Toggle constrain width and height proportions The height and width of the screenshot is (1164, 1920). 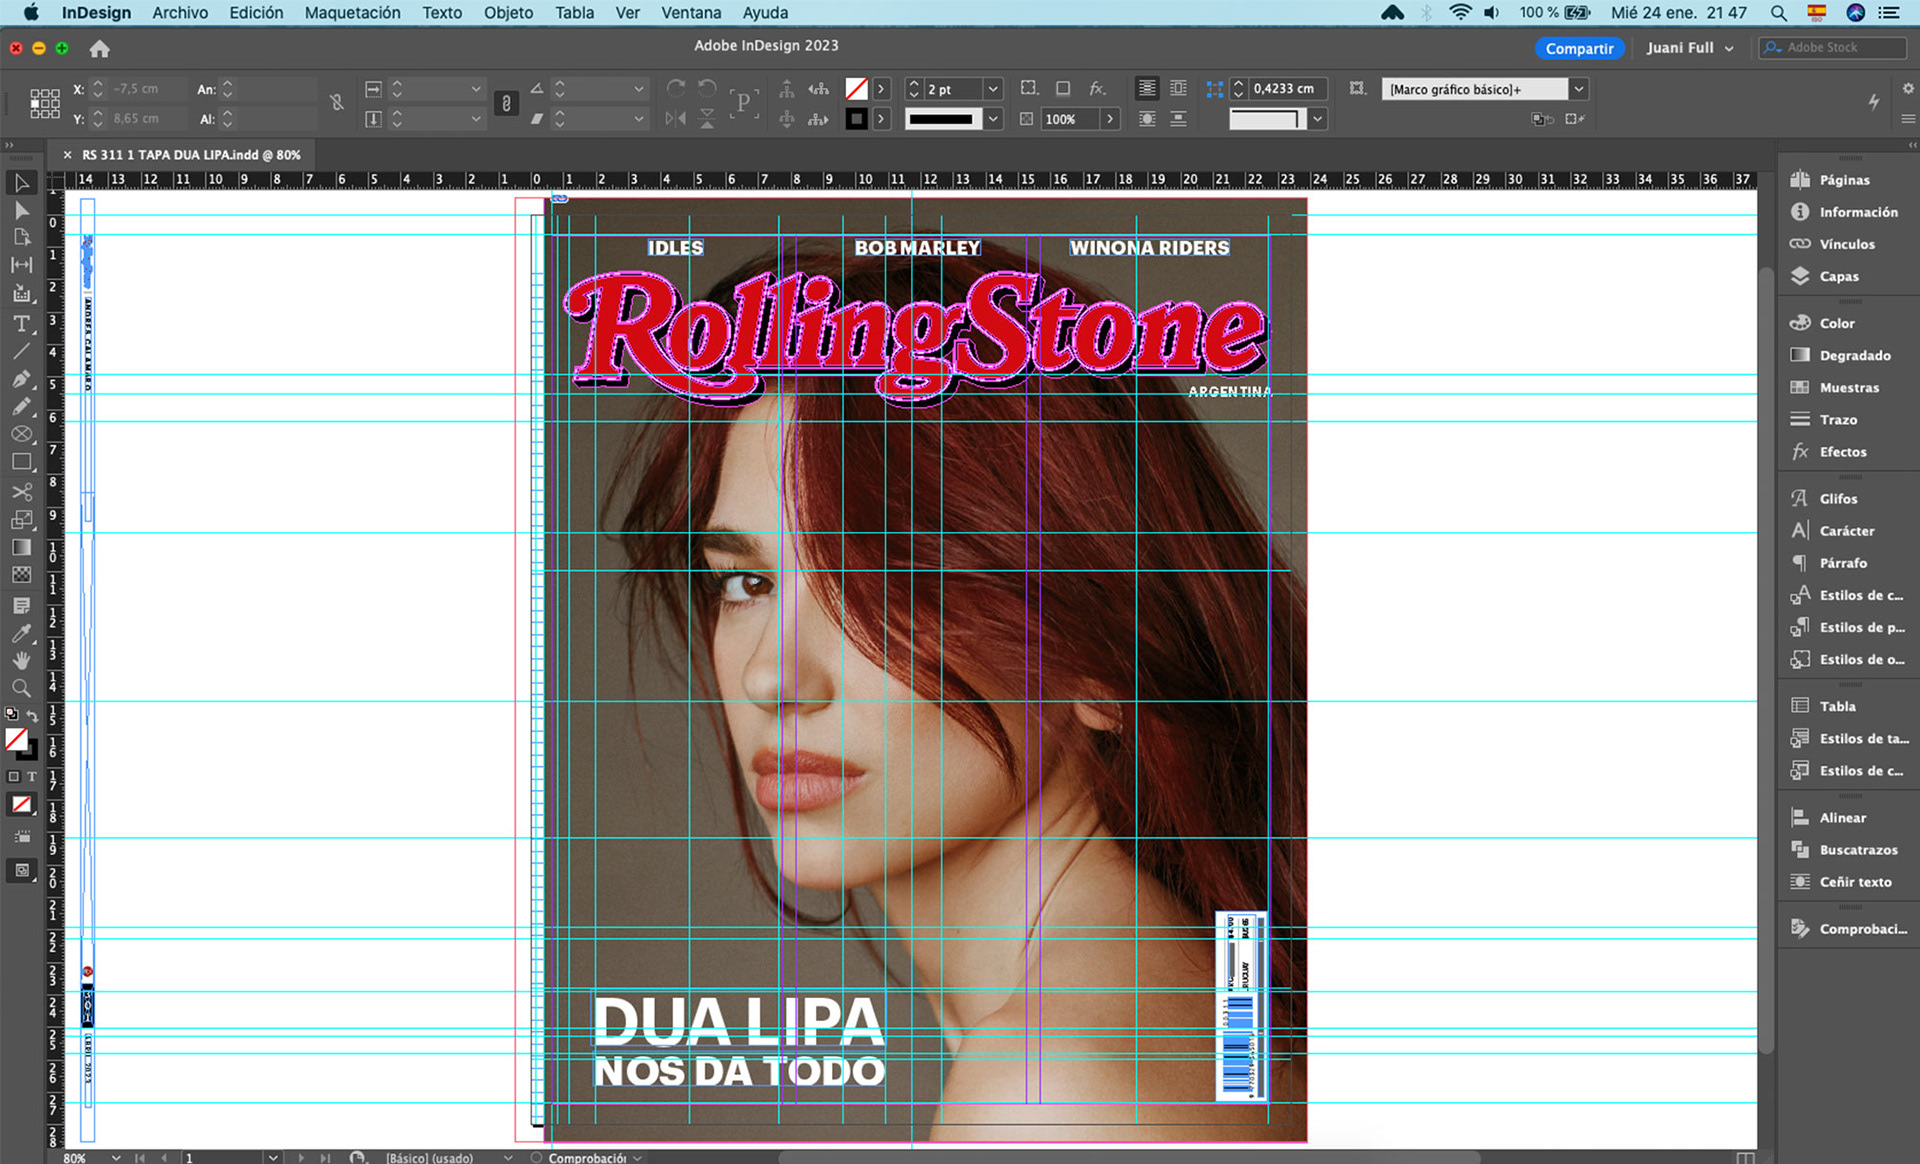(336, 103)
